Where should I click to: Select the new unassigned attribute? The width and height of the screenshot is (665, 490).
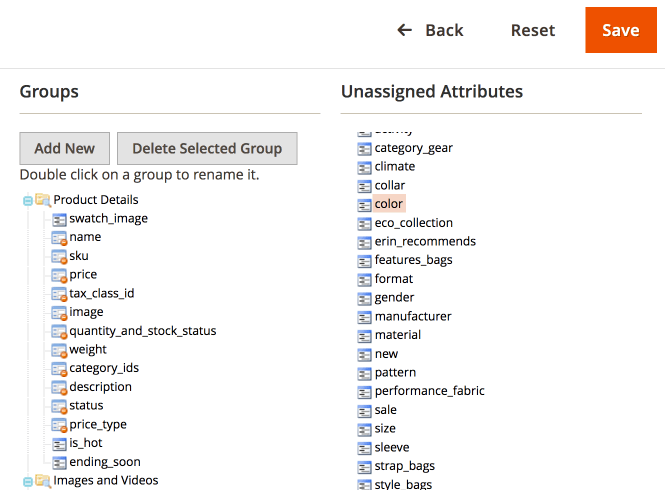click(x=386, y=354)
